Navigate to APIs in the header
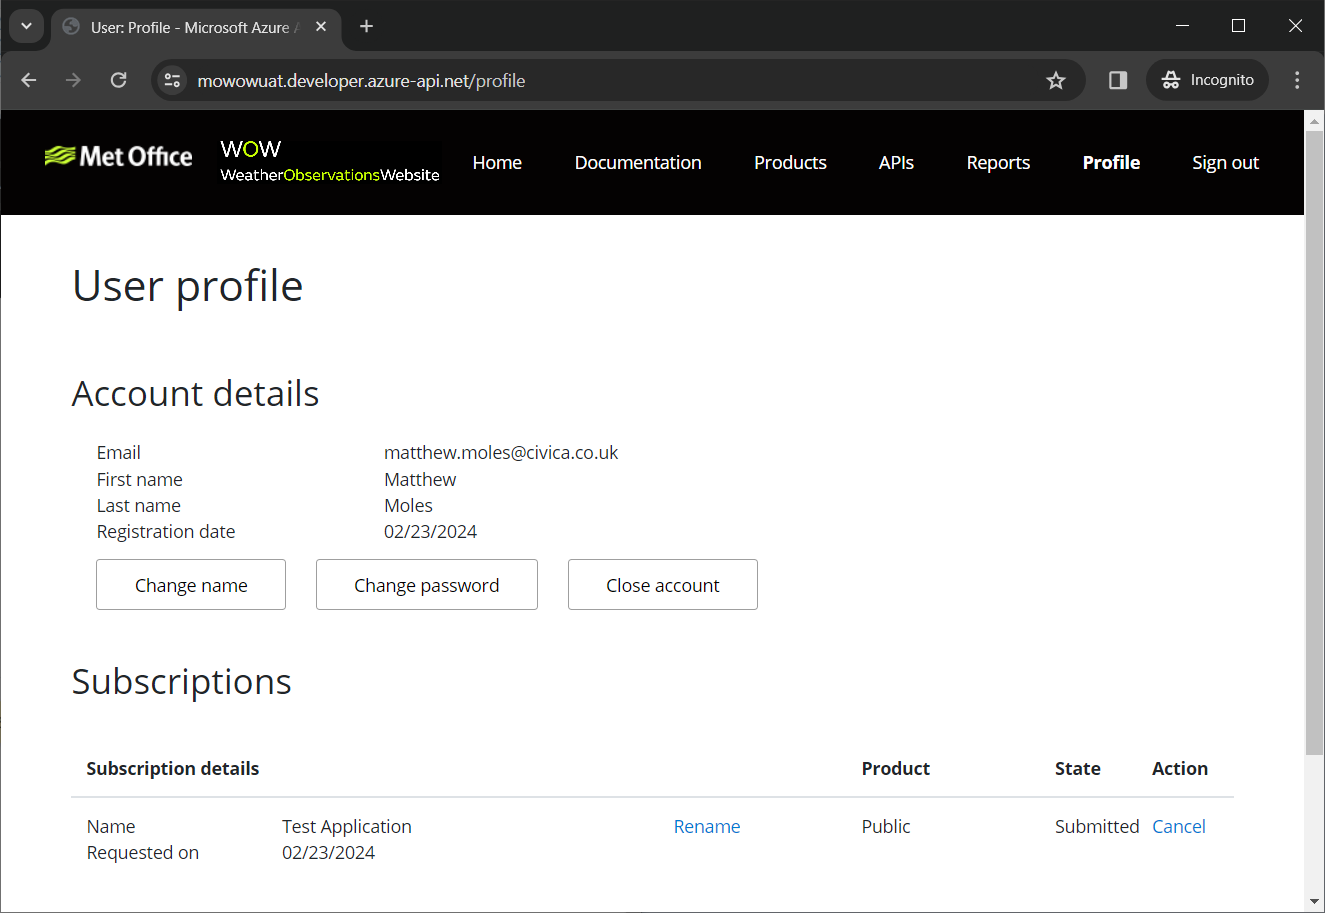 [896, 162]
